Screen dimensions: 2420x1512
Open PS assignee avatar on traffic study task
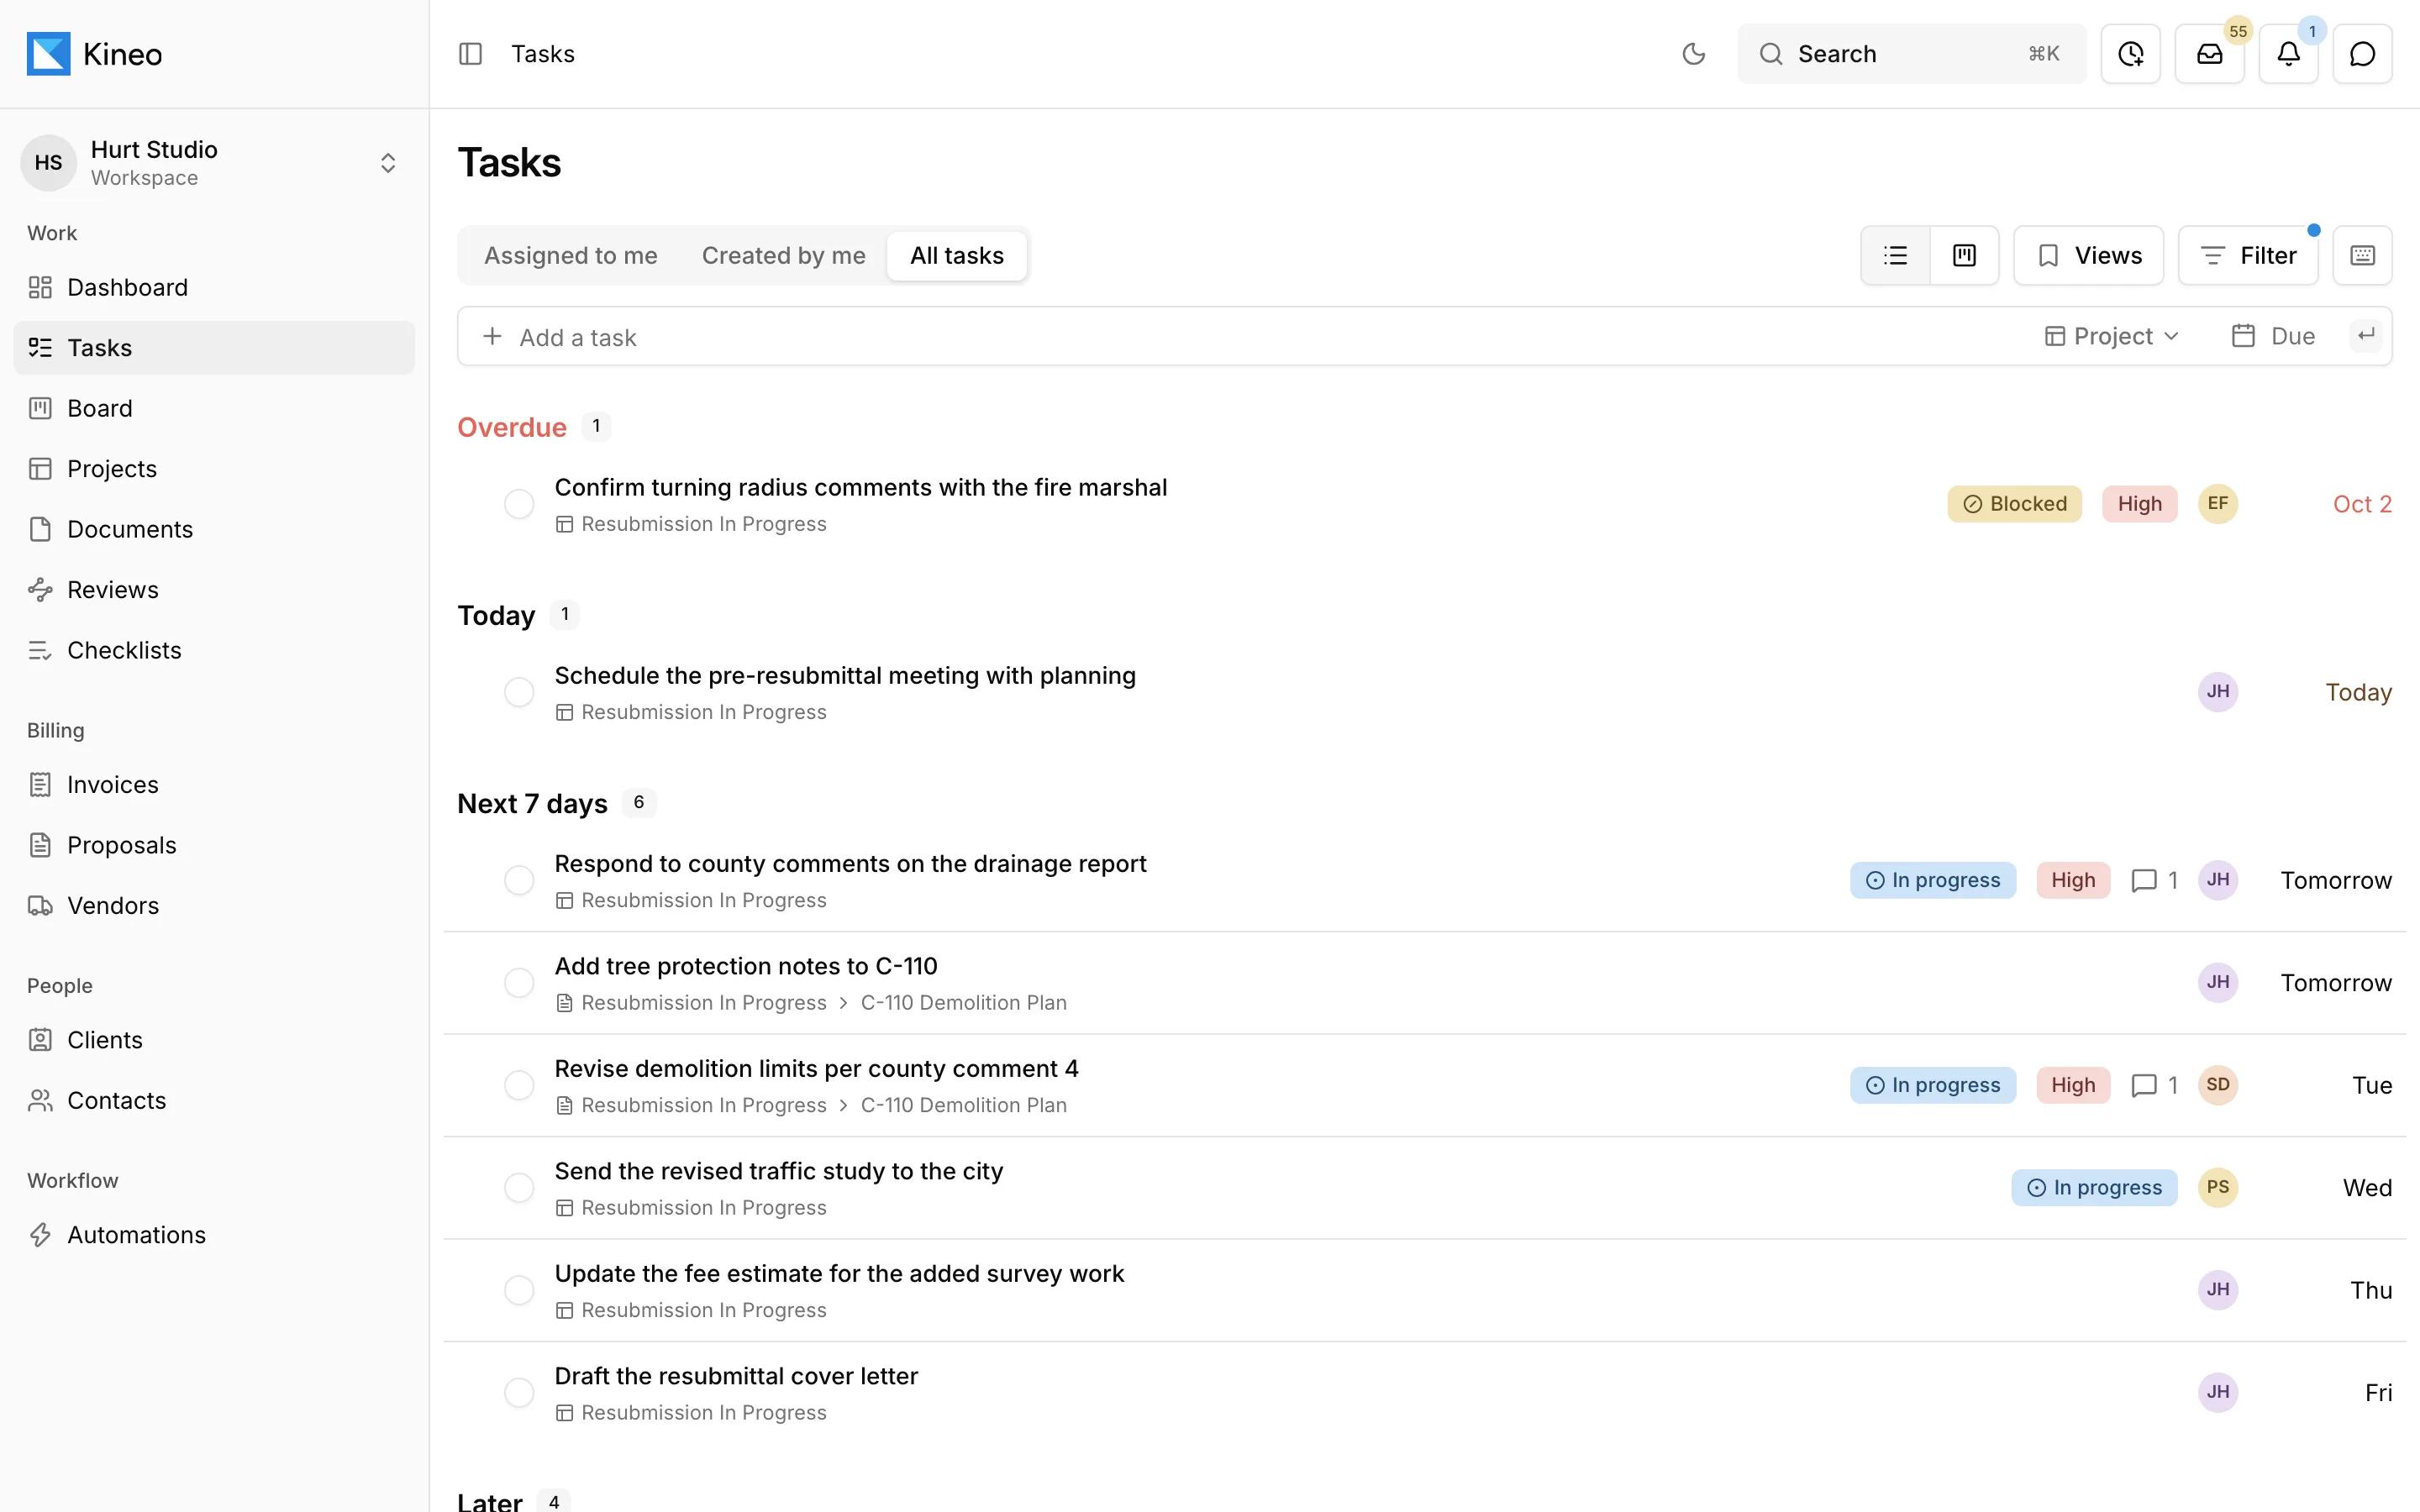2217,1187
